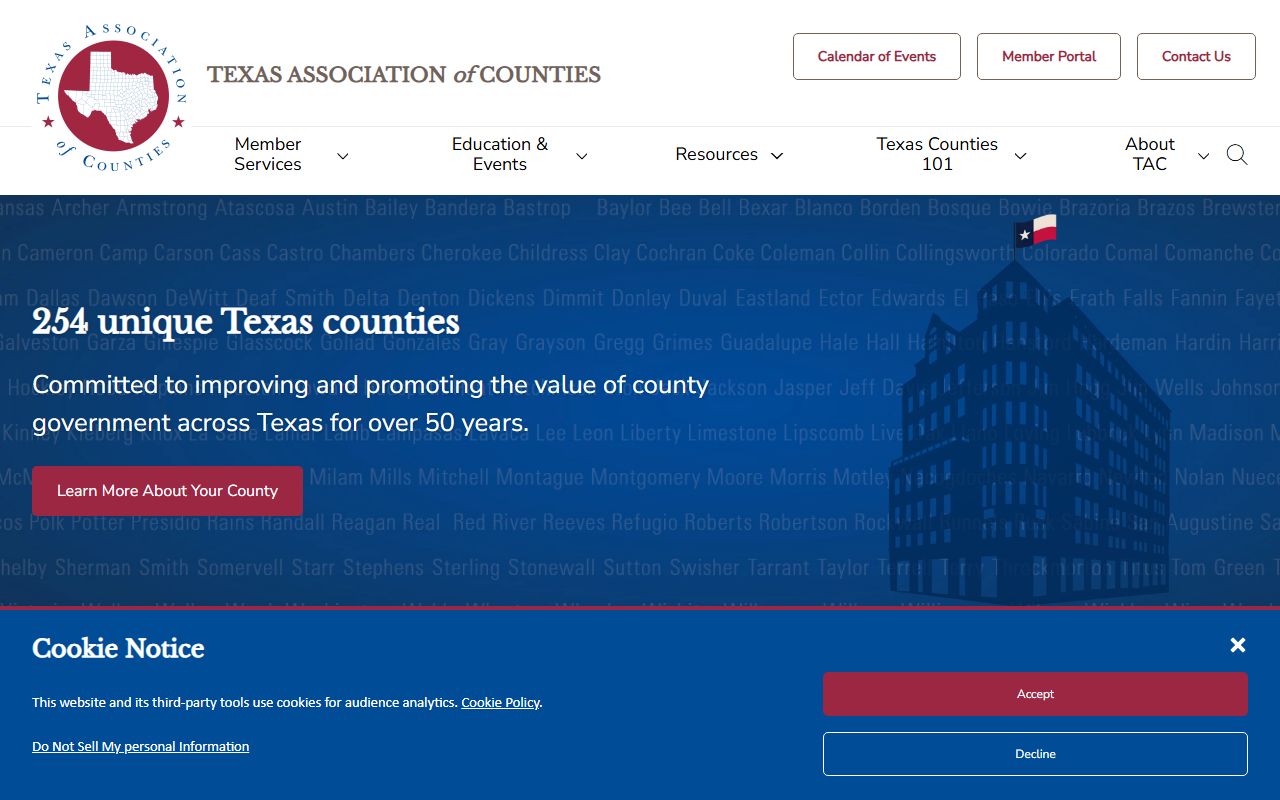Screen dimensions: 1280x800
Task: Accept the cookies
Action: click(x=1035, y=694)
